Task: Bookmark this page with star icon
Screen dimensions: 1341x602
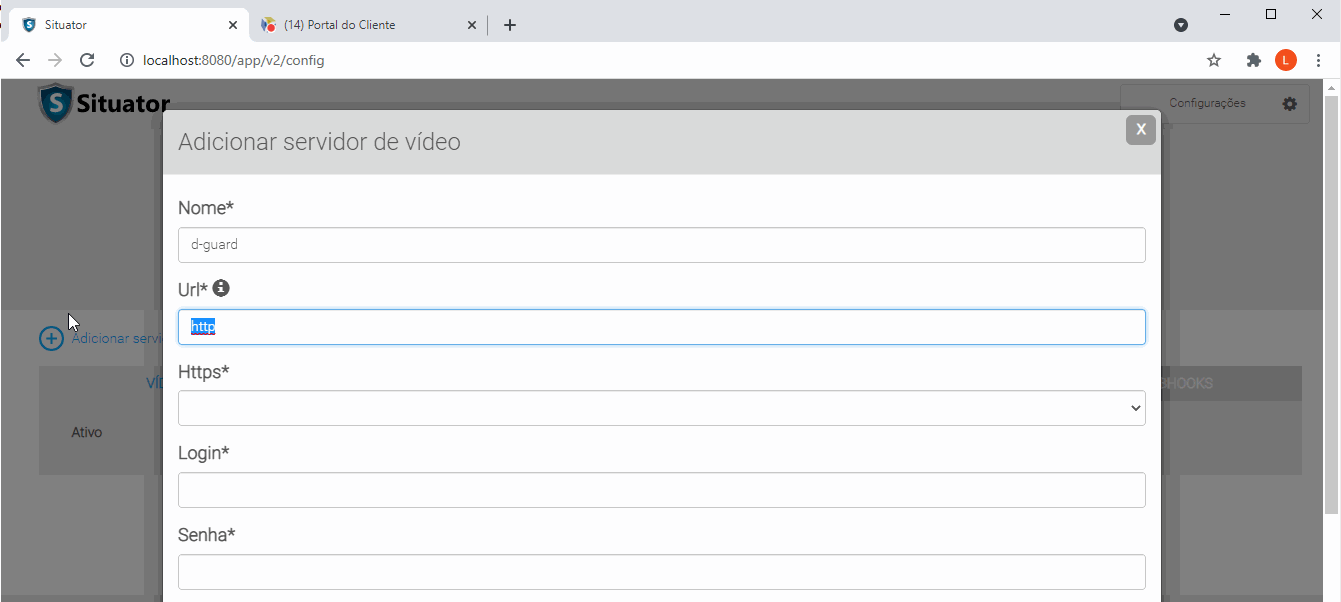Action: point(1214,60)
